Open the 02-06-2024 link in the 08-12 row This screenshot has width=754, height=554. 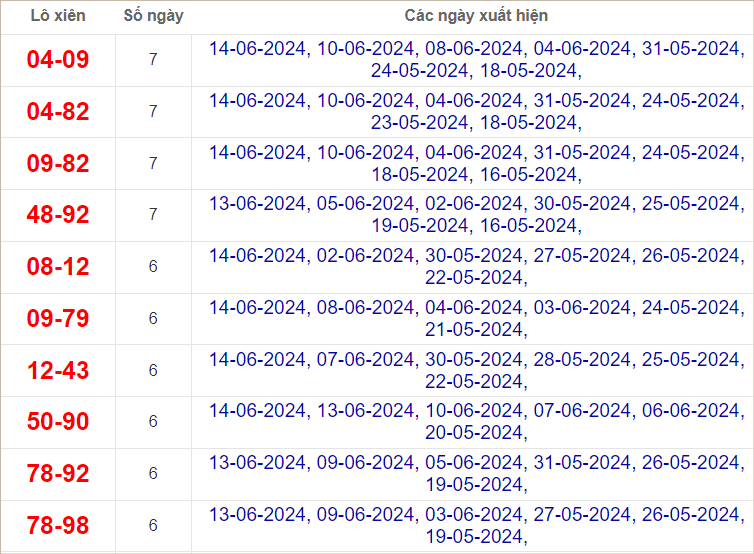click(366, 255)
